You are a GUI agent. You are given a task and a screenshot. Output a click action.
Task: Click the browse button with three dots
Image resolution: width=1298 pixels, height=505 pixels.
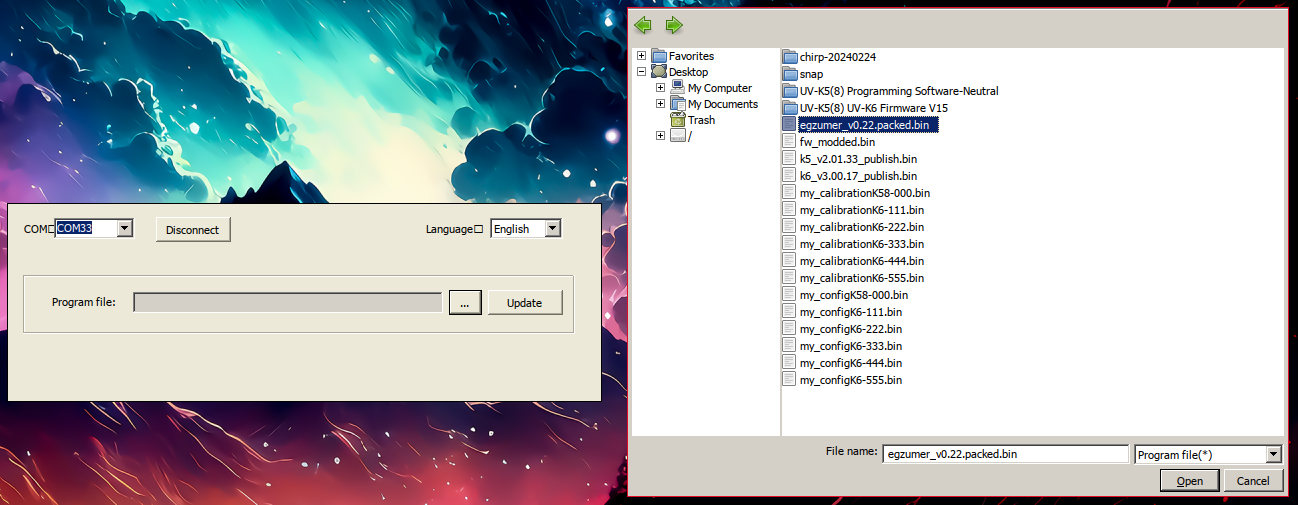pyautogui.click(x=465, y=303)
